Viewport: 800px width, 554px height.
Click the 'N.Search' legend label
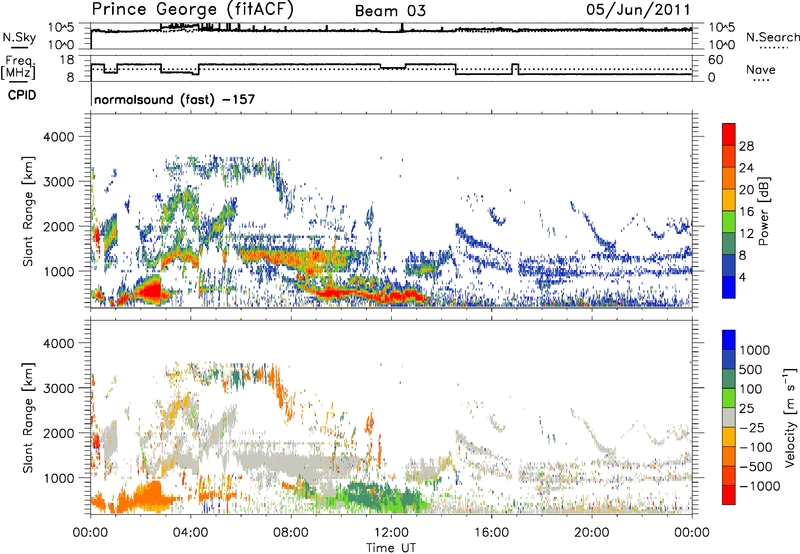772,37
